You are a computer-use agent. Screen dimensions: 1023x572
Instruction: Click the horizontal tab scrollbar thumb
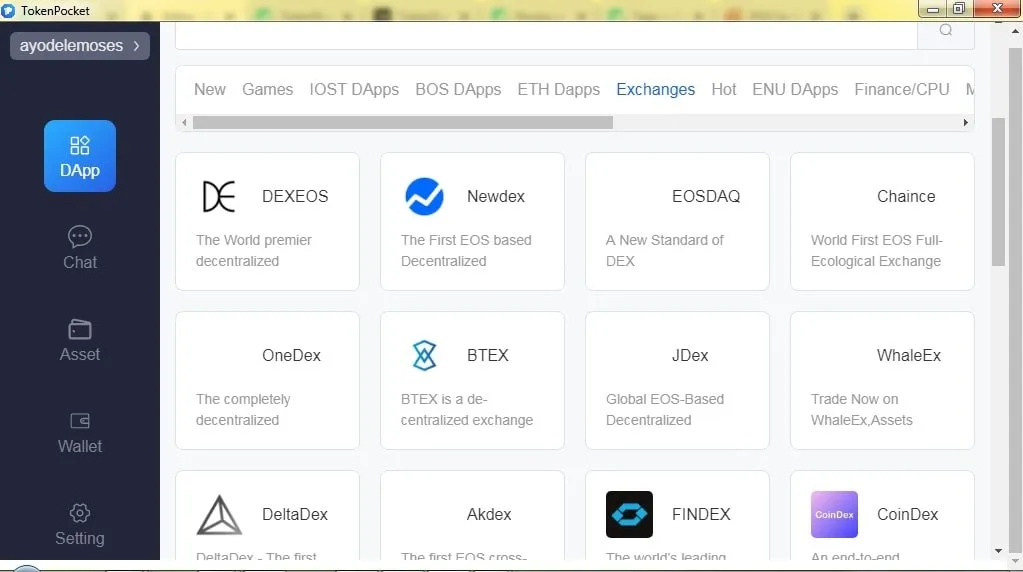[x=403, y=123]
